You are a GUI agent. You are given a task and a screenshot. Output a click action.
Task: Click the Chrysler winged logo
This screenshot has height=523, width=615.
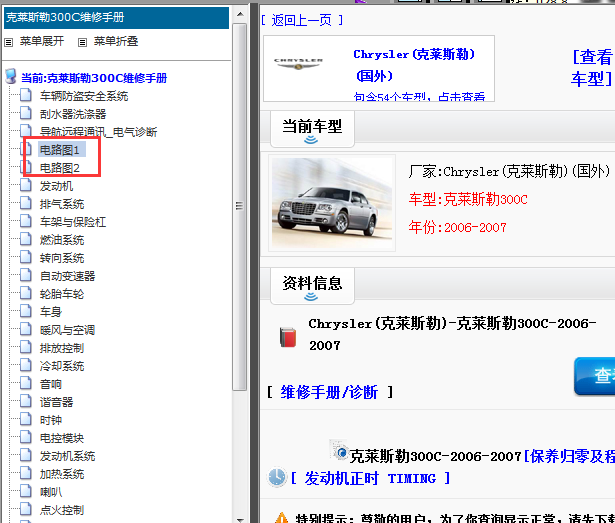[x=298, y=64]
